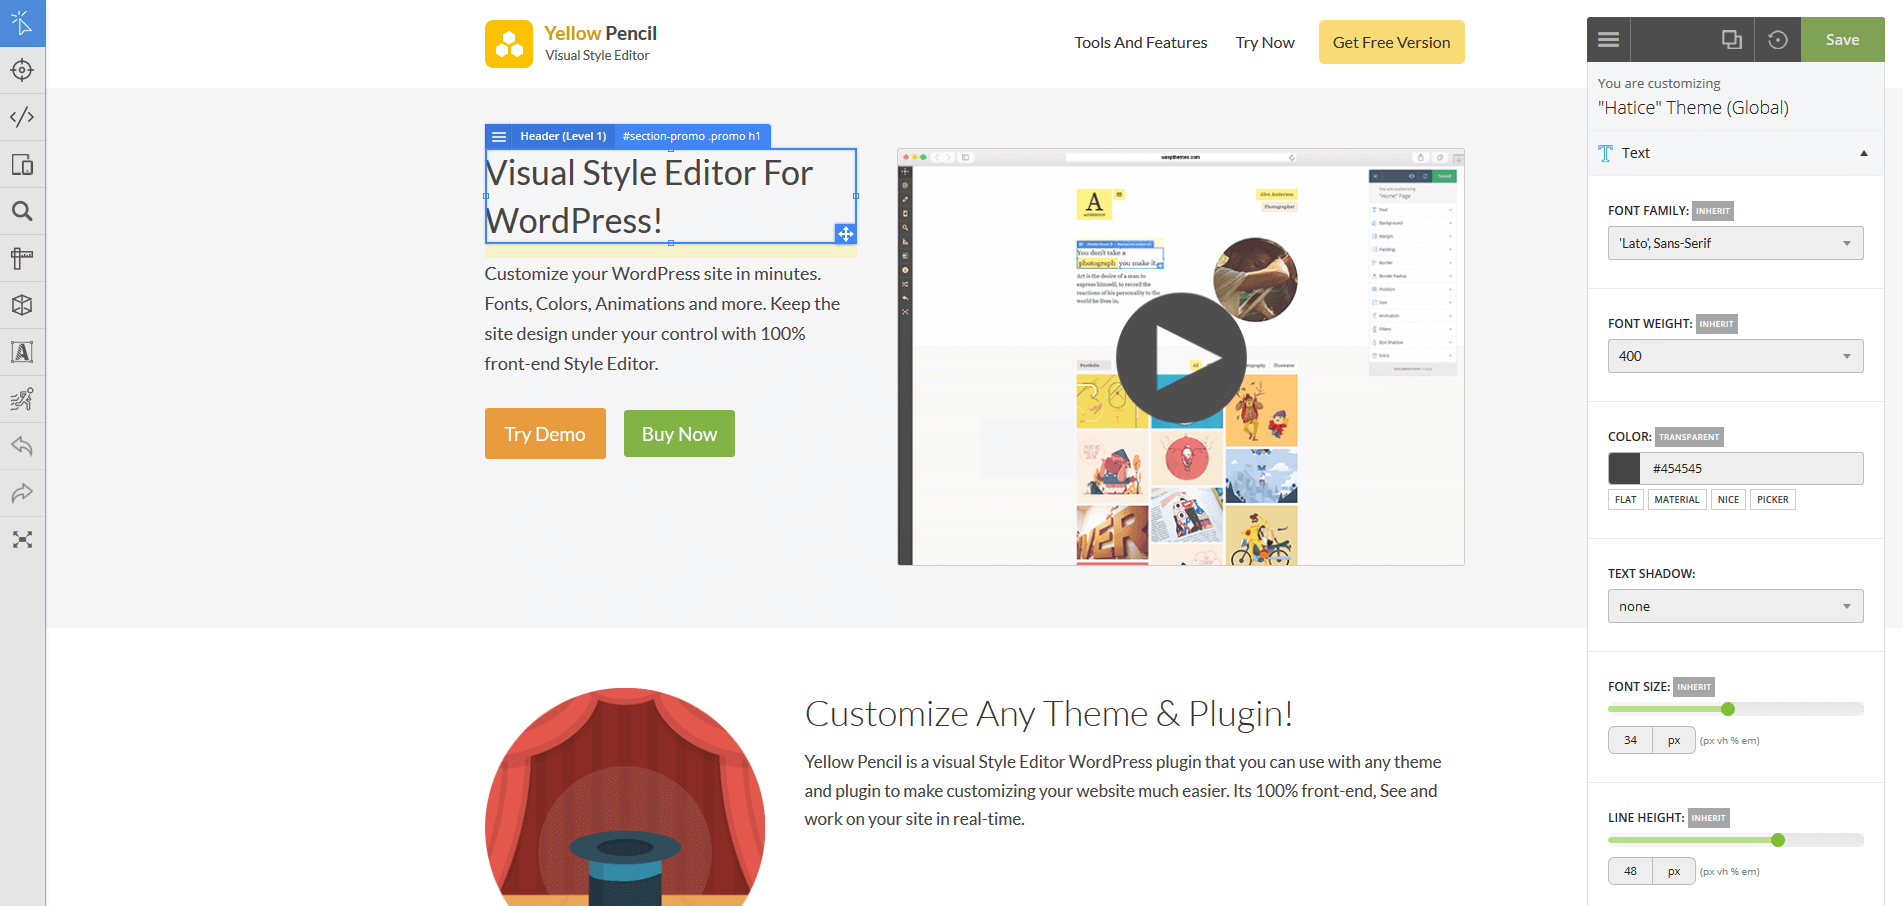Image resolution: width=1903 pixels, height=906 pixels.
Task: Select the element inspector cursor tool
Action: (x=22, y=23)
